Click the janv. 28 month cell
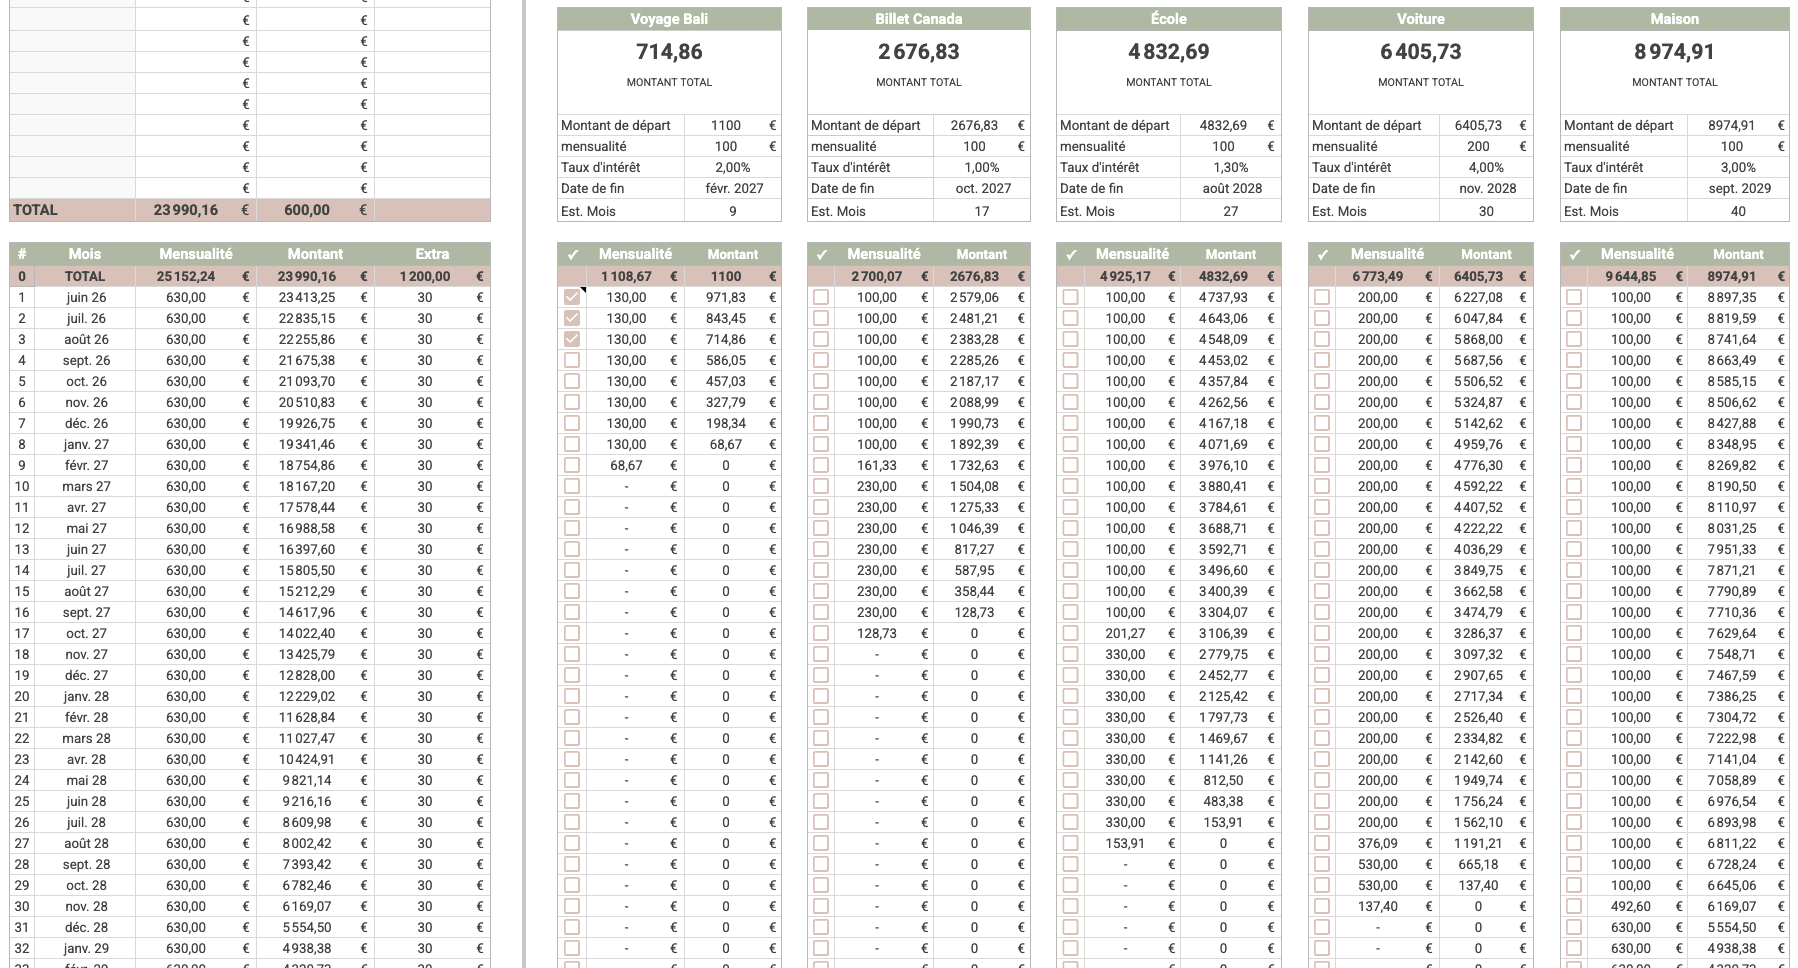 click(86, 696)
